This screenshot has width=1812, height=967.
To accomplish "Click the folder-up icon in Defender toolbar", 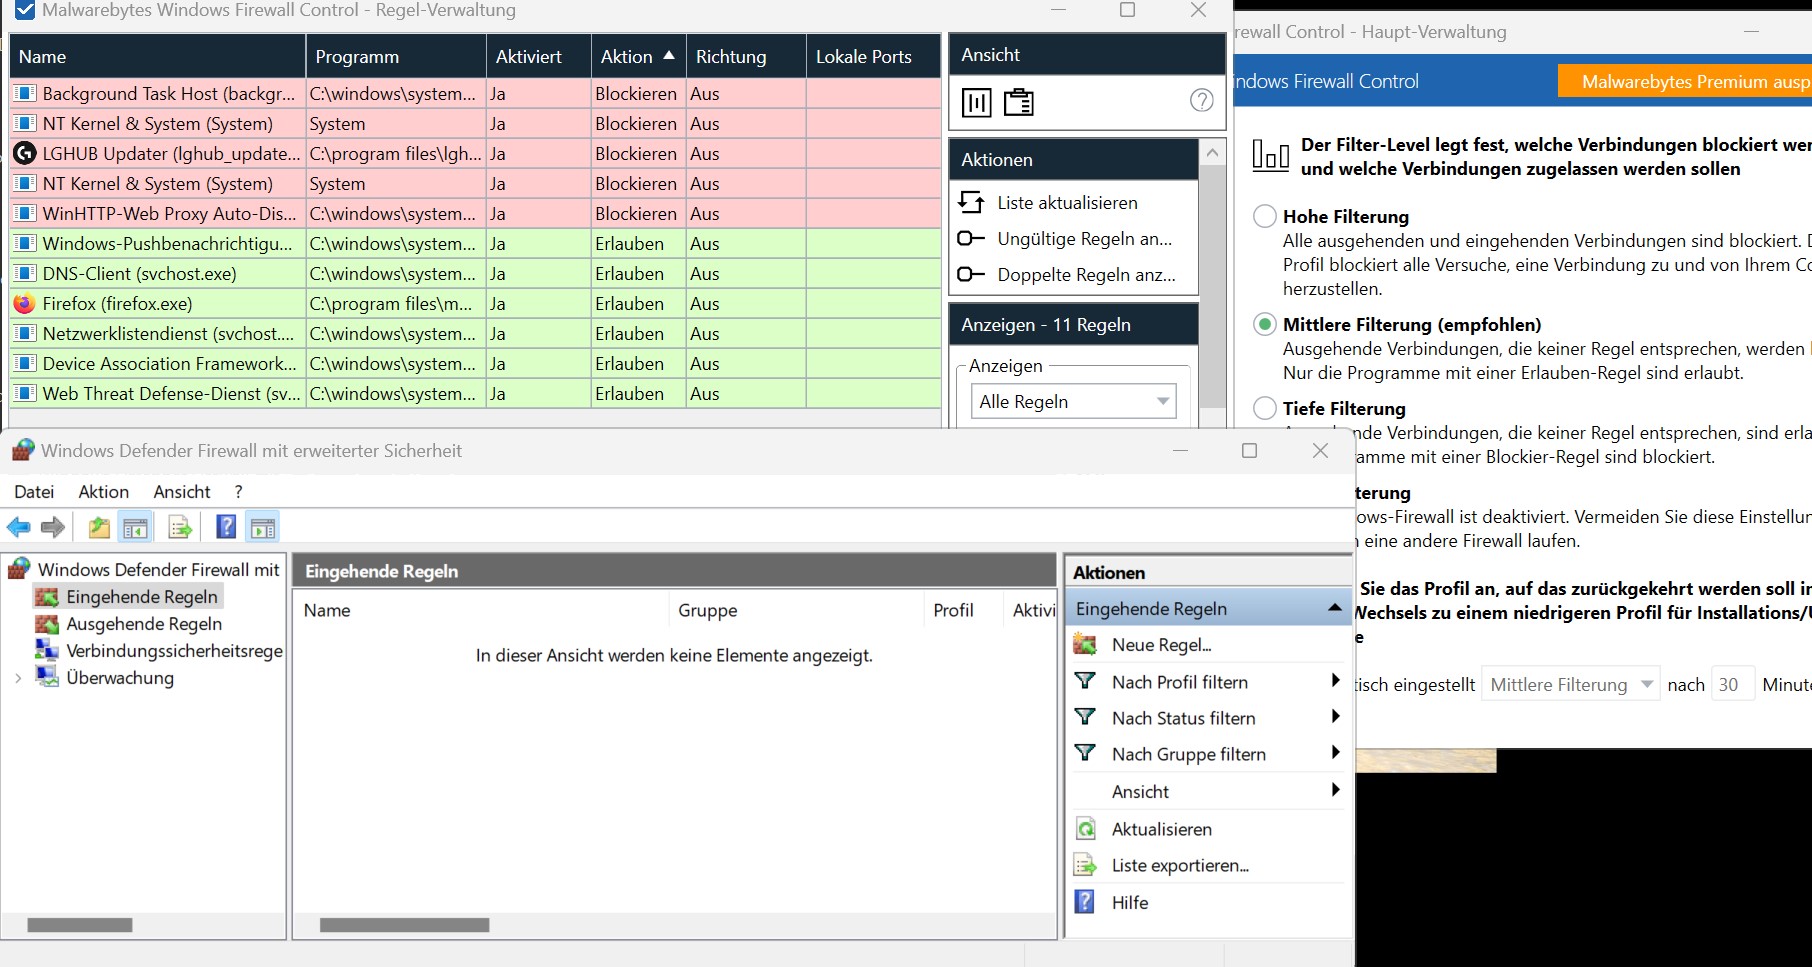I will (99, 527).
